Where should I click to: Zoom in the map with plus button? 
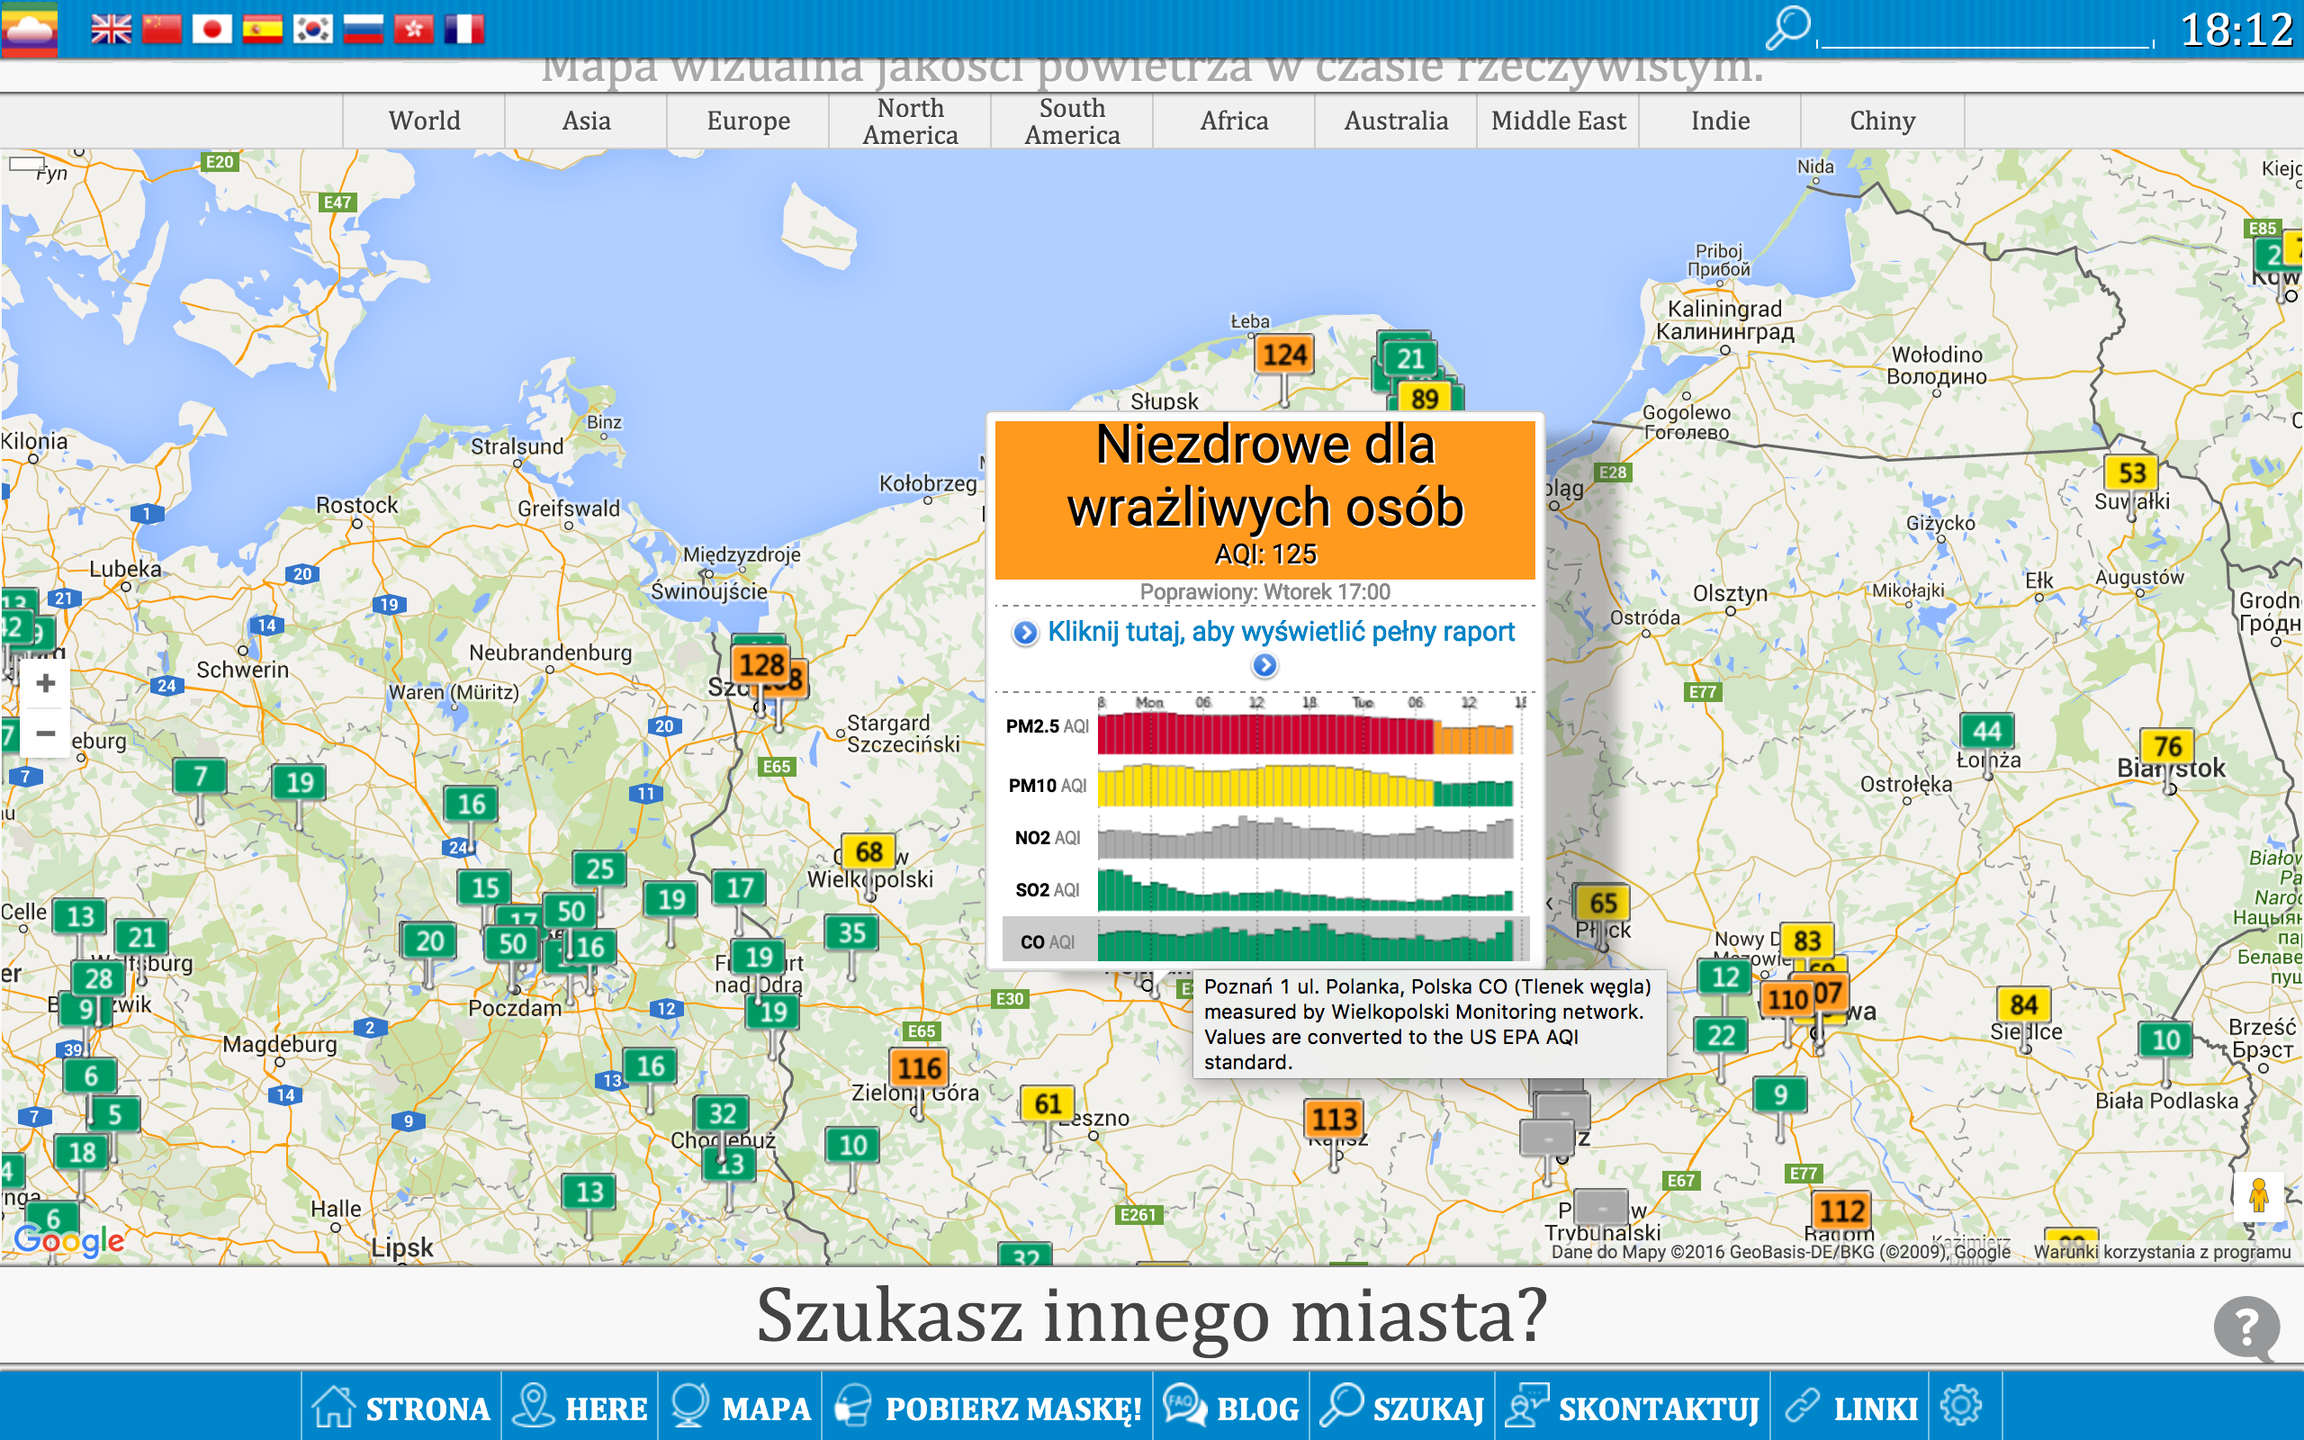45,684
